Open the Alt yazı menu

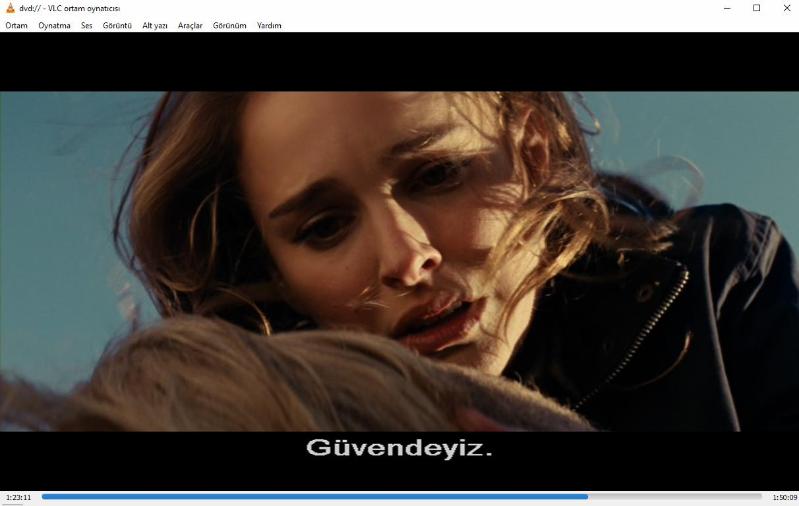click(x=155, y=25)
